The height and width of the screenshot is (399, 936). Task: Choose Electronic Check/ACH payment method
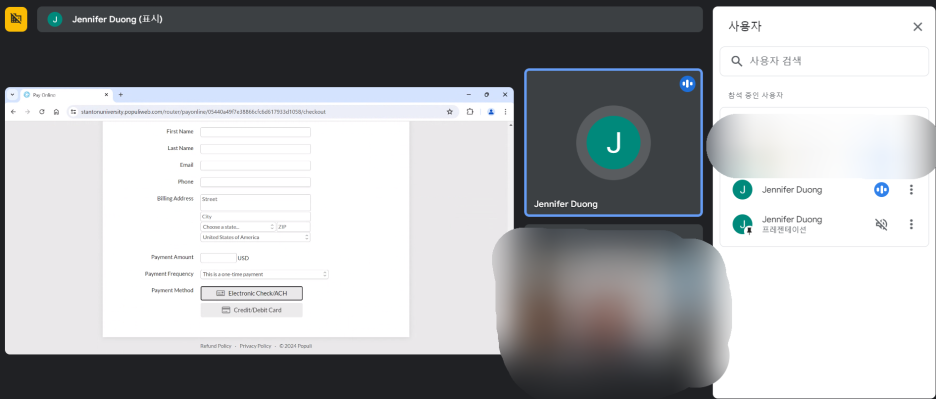click(251, 293)
